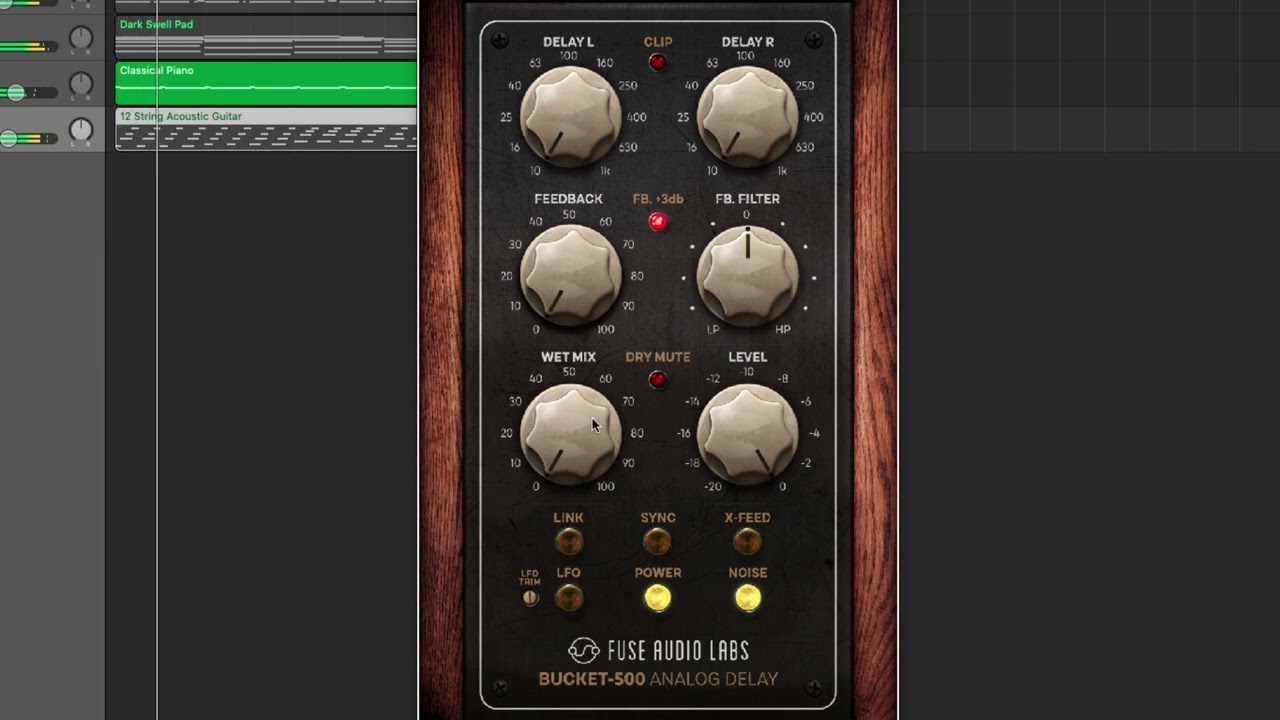Click the -20 mark on LEVEL scale
Image resolution: width=1280 pixels, height=720 pixels.
[712, 487]
